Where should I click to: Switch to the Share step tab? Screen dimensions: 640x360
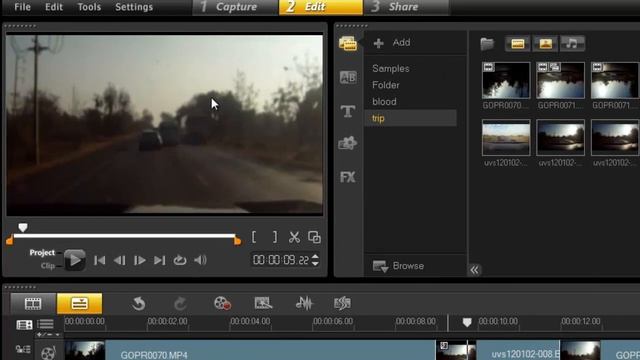(x=406, y=7)
